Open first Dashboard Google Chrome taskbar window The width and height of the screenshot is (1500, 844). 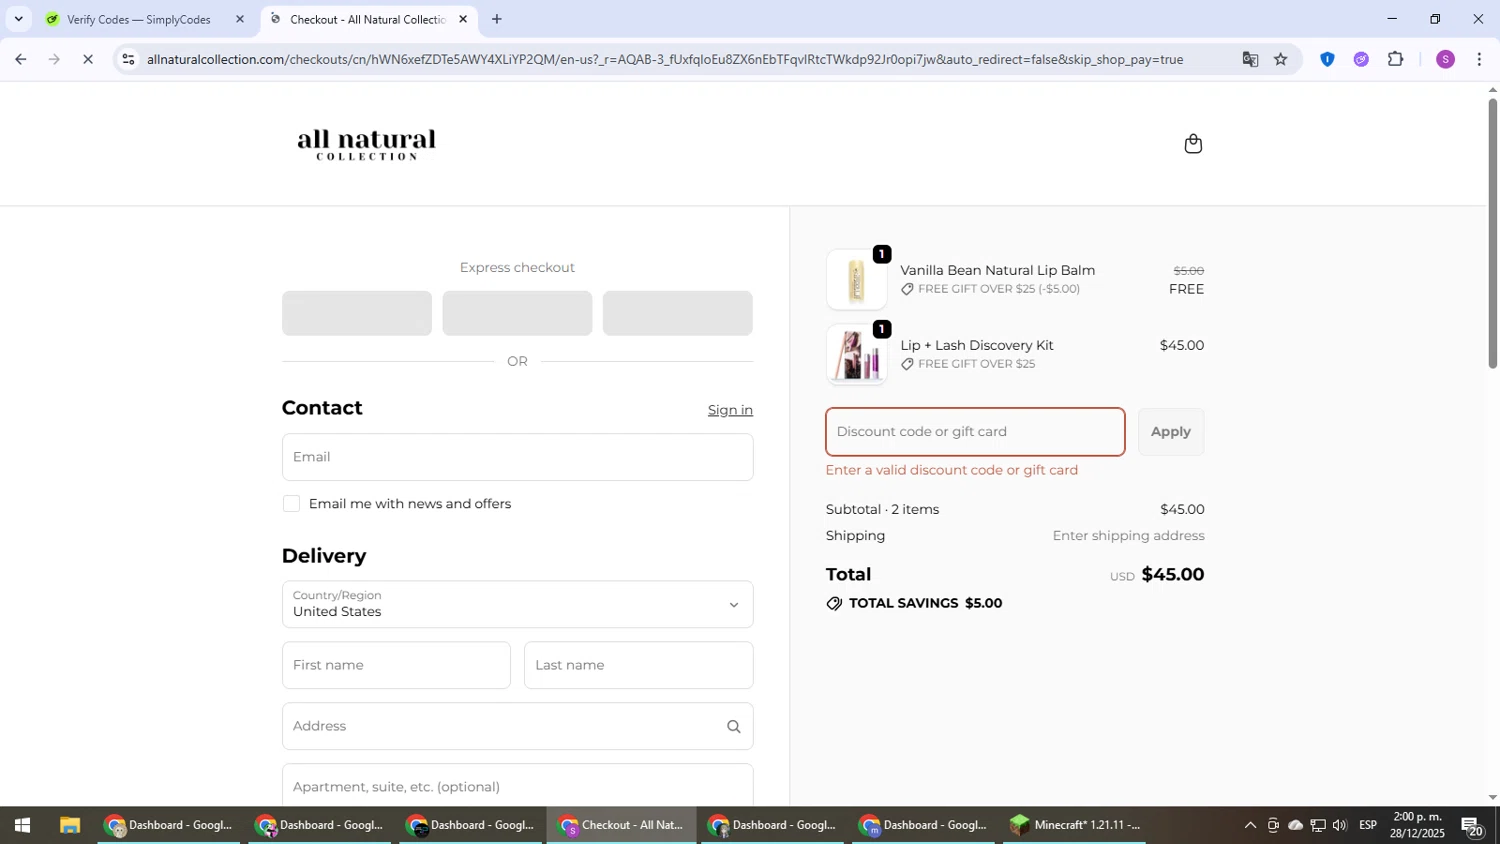click(x=170, y=826)
